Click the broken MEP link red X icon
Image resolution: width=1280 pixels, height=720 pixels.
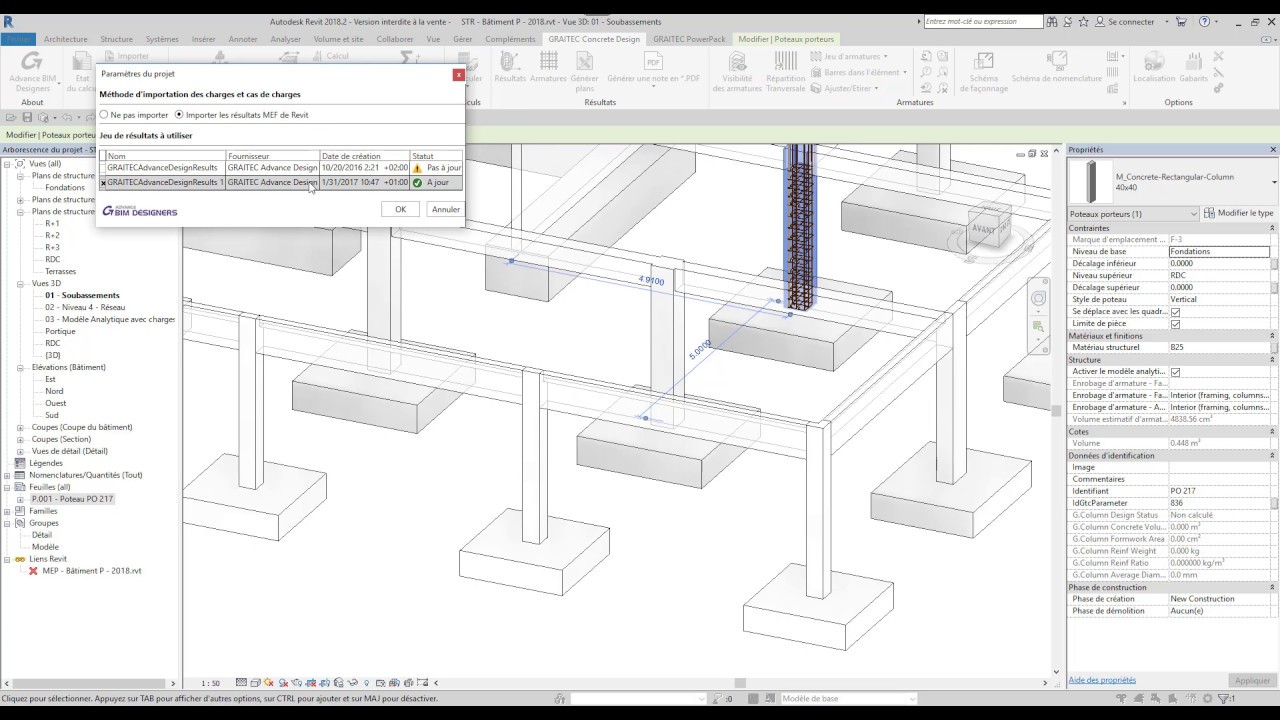tap(33, 571)
